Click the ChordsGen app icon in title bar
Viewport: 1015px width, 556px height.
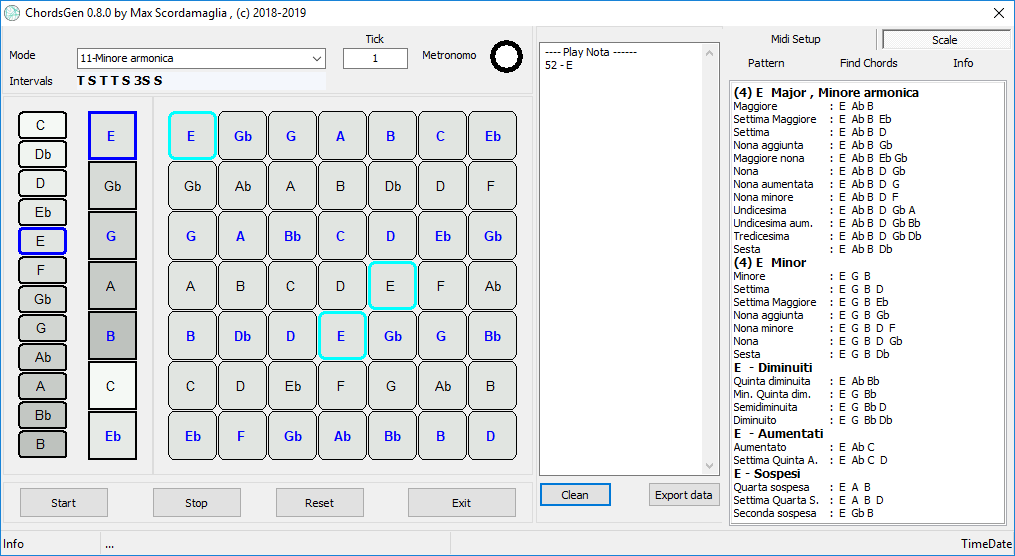pos(12,12)
